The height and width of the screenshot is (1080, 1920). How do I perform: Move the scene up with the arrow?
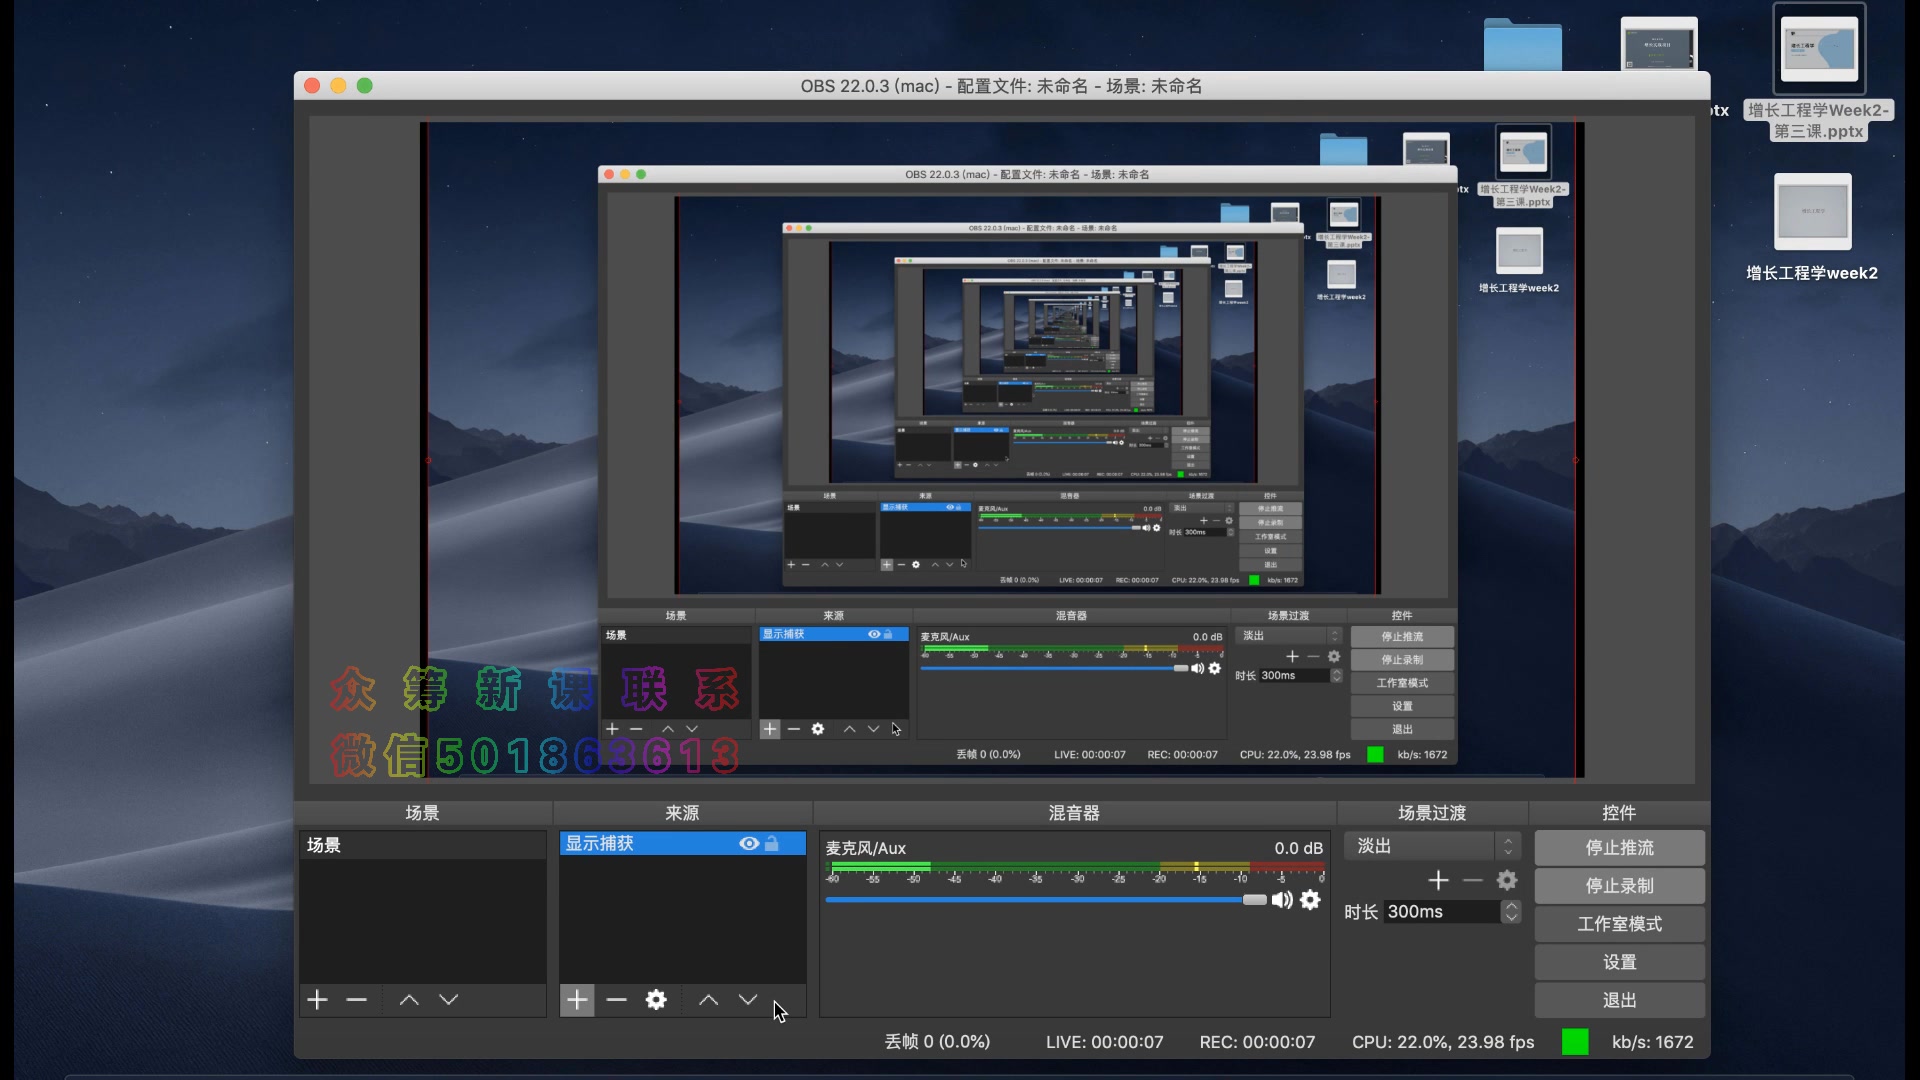(x=409, y=1000)
